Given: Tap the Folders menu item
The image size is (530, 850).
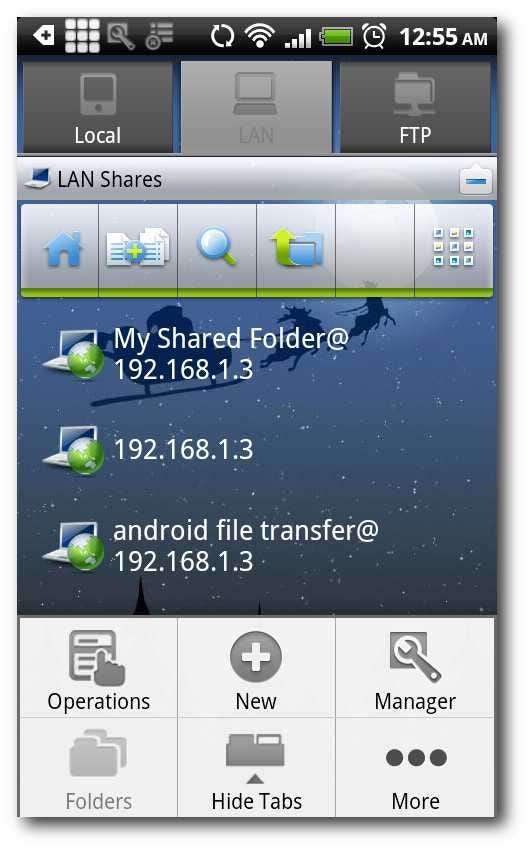Looking at the screenshot, I should pyautogui.click(x=99, y=768).
